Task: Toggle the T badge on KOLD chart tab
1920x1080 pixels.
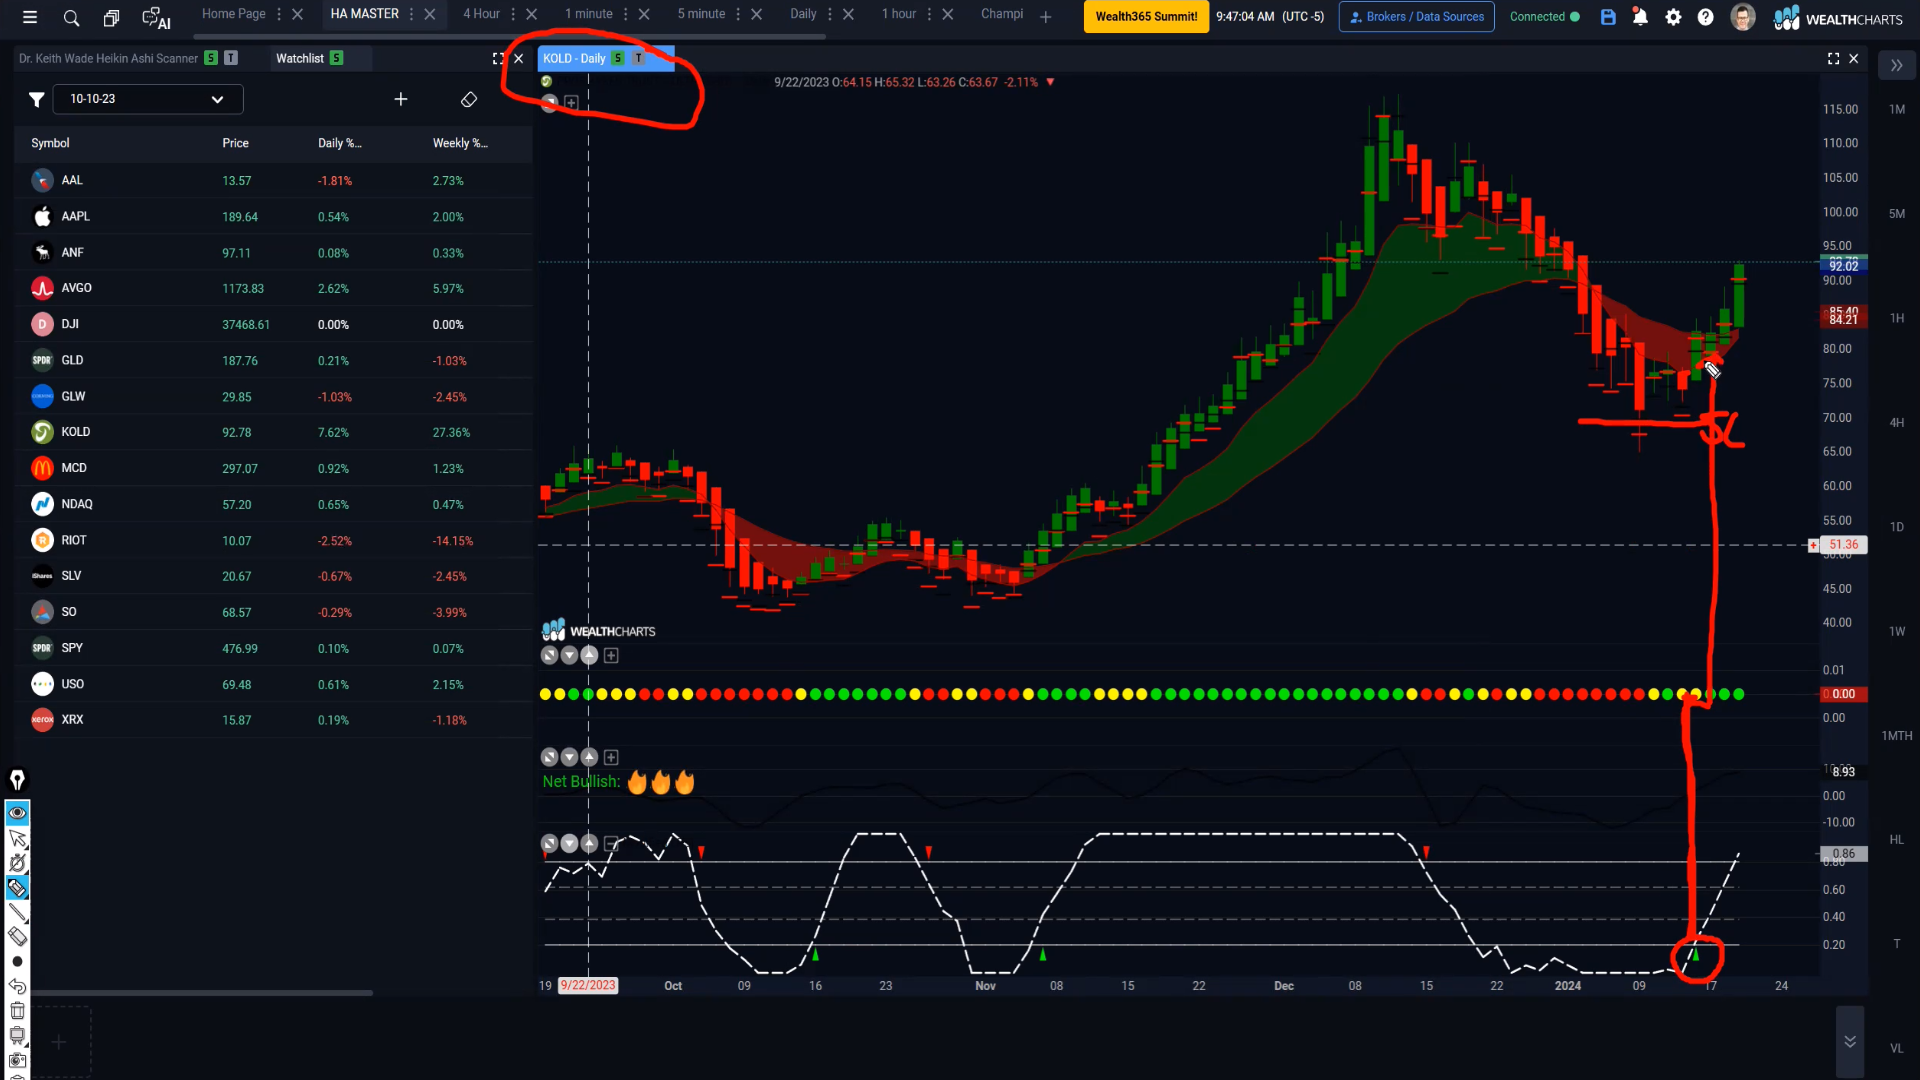Action: (x=638, y=58)
